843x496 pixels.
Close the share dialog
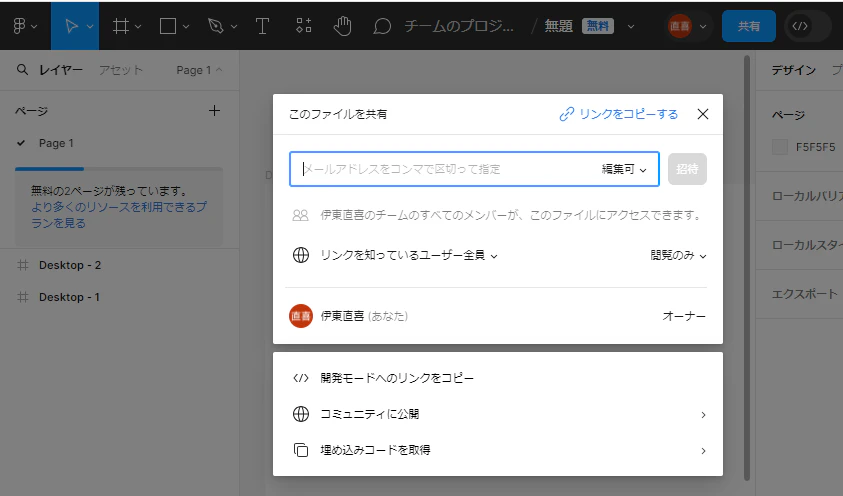click(x=703, y=114)
